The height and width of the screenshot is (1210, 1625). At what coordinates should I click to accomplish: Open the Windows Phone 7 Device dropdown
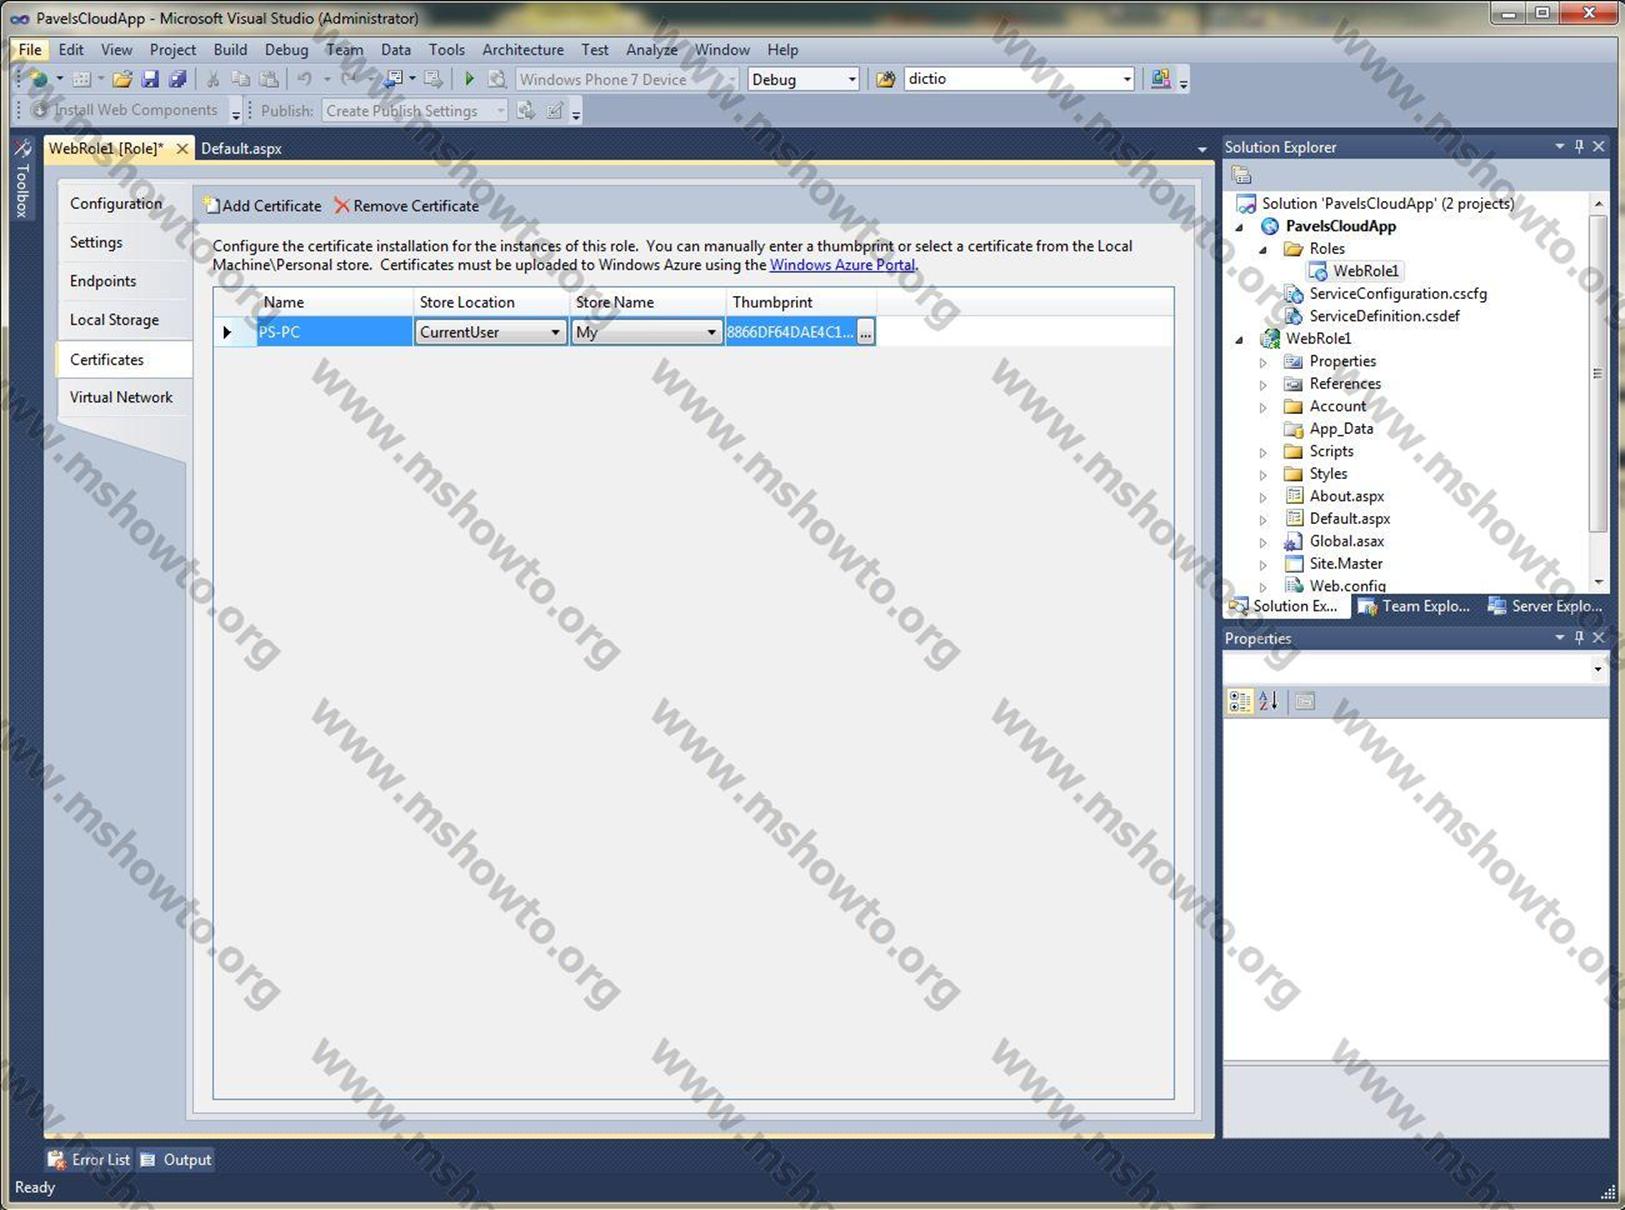click(731, 79)
